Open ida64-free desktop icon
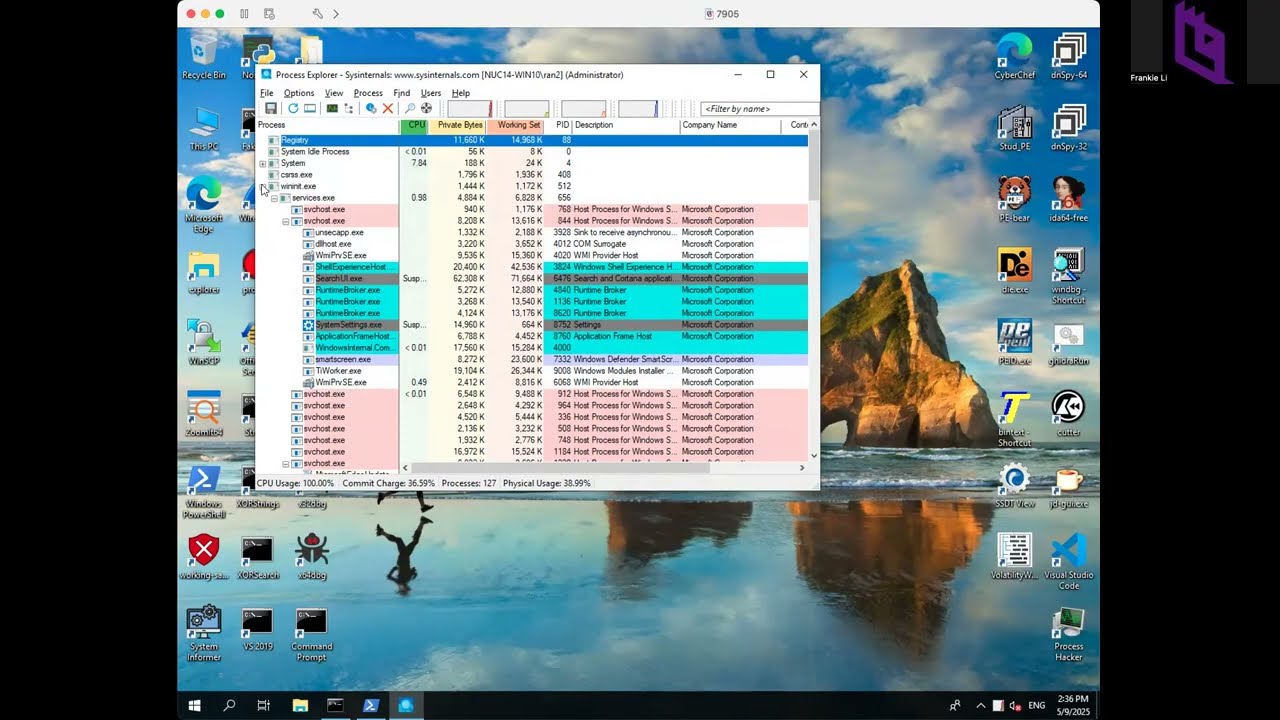Screen dimensions: 1280x720 (x=1069, y=199)
